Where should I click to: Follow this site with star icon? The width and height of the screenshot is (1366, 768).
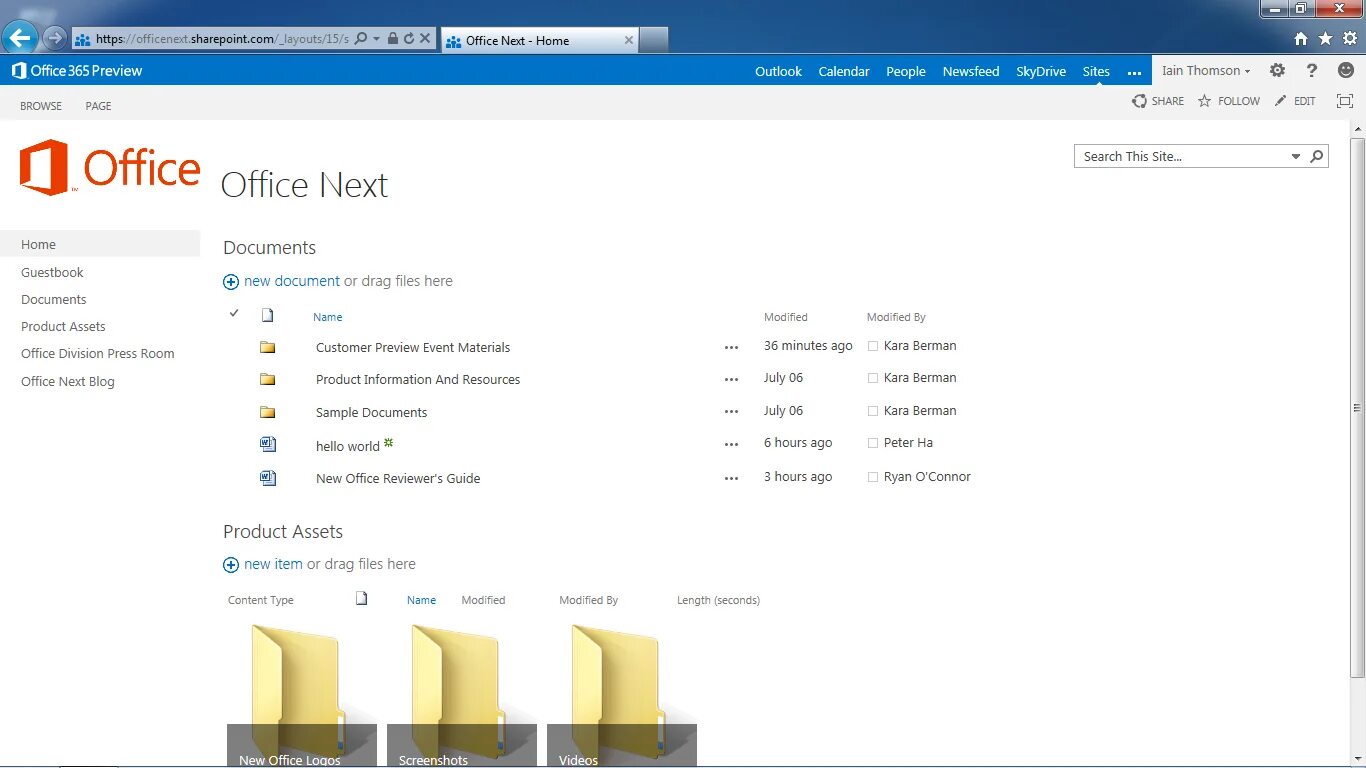pos(1229,101)
